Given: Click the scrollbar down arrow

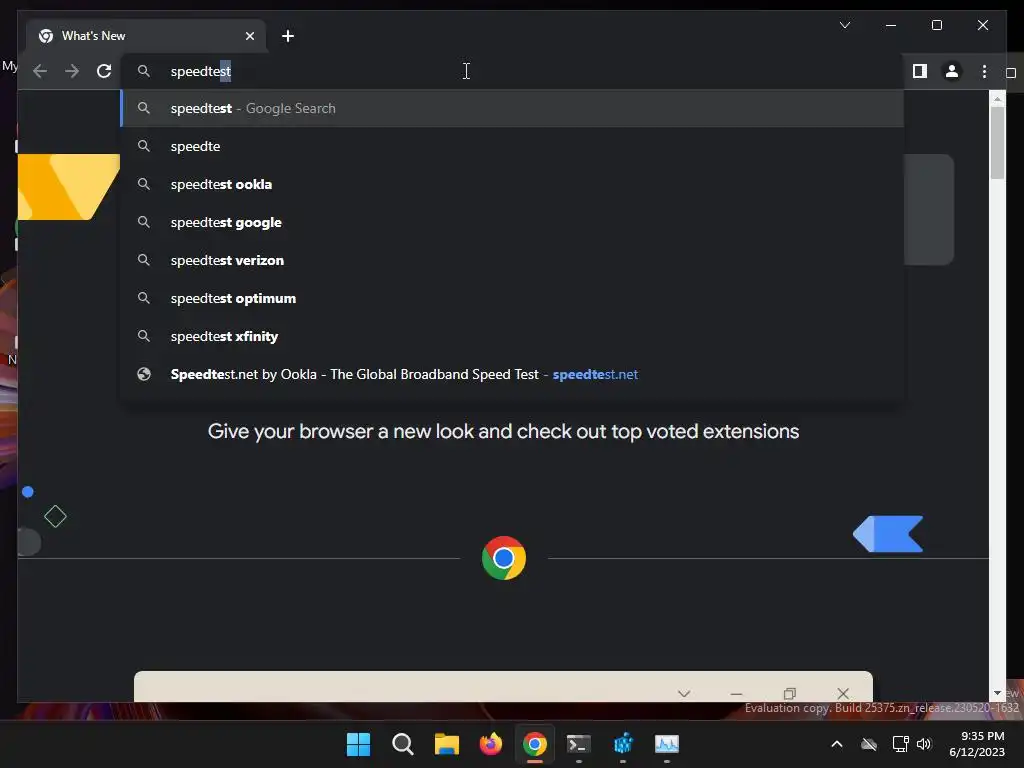Looking at the screenshot, I should tap(997, 693).
